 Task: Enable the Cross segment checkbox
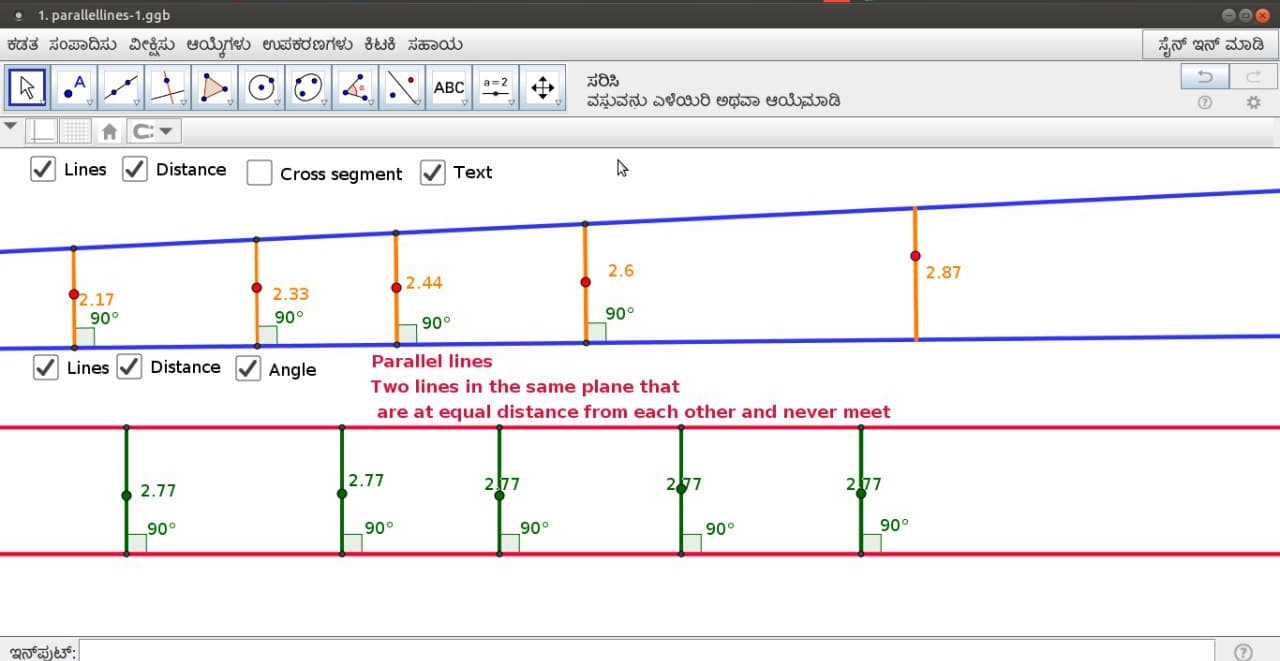[260, 173]
